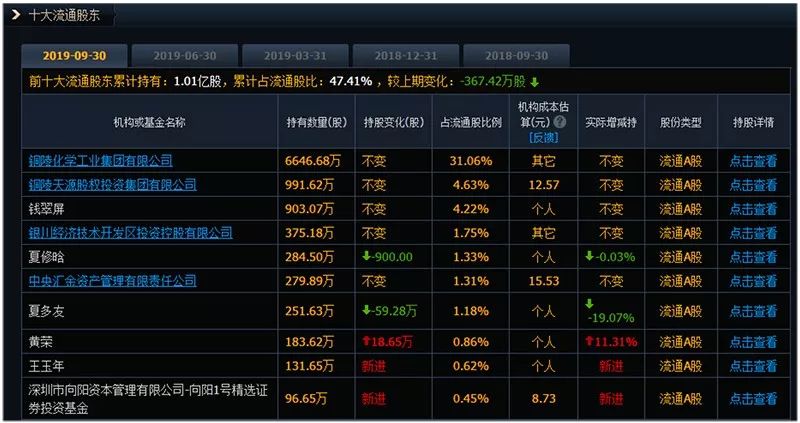Click the 131.65万 holding value
Screen dimensions: 800x423
click(x=309, y=366)
